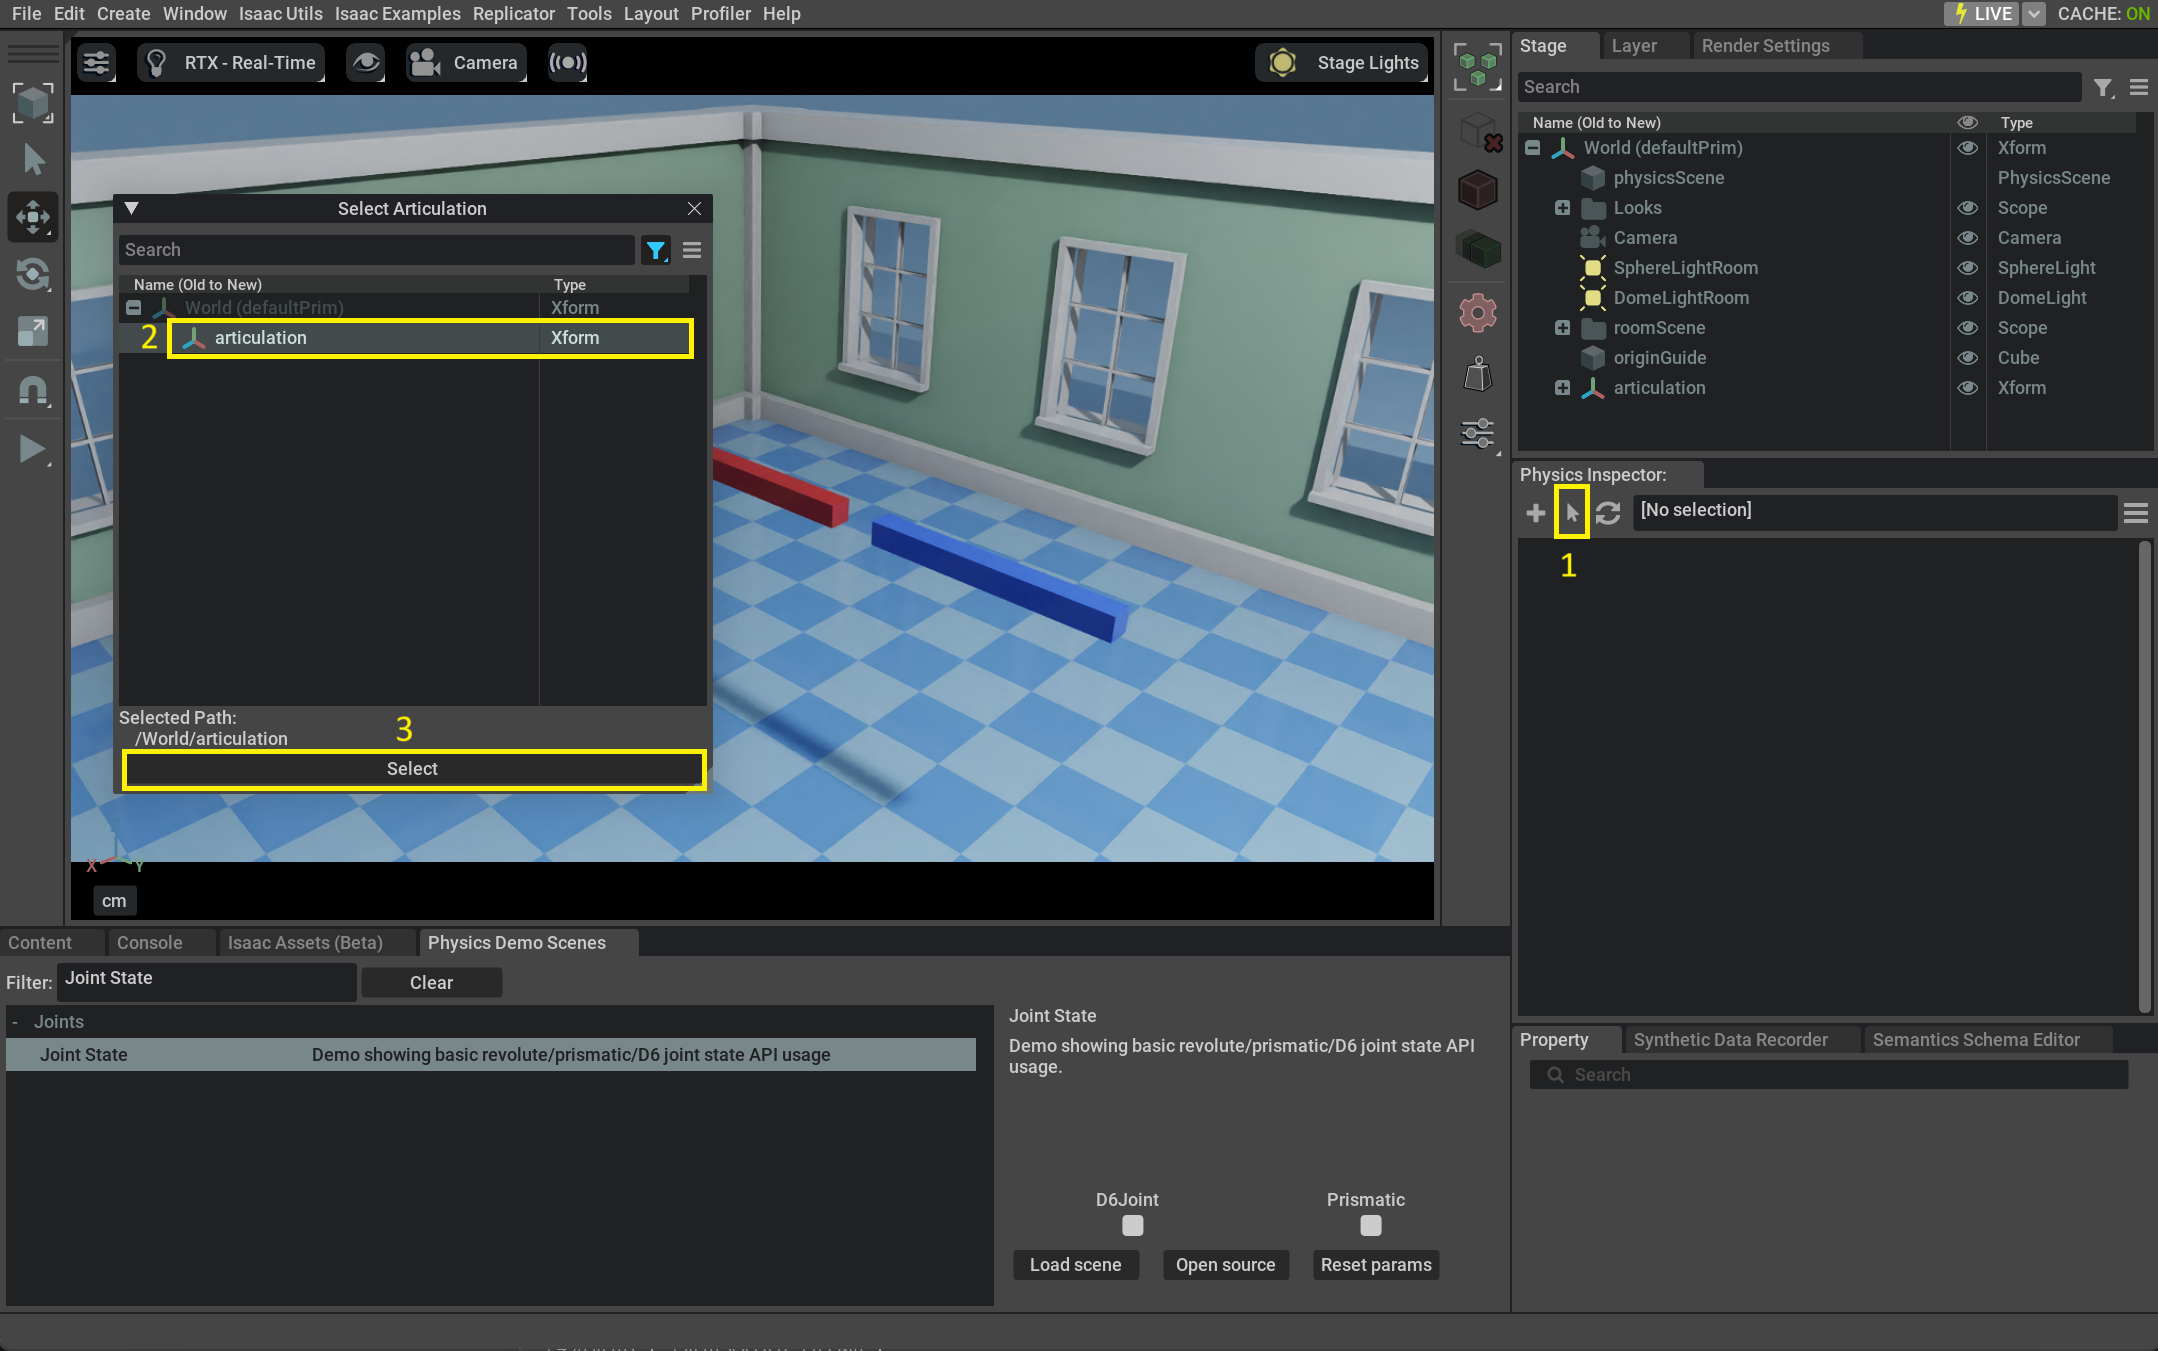Image resolution: width=2158 pixels, height=1351 pixels.
Task: Click the Rotate tool icon
Action: [32, 274]
